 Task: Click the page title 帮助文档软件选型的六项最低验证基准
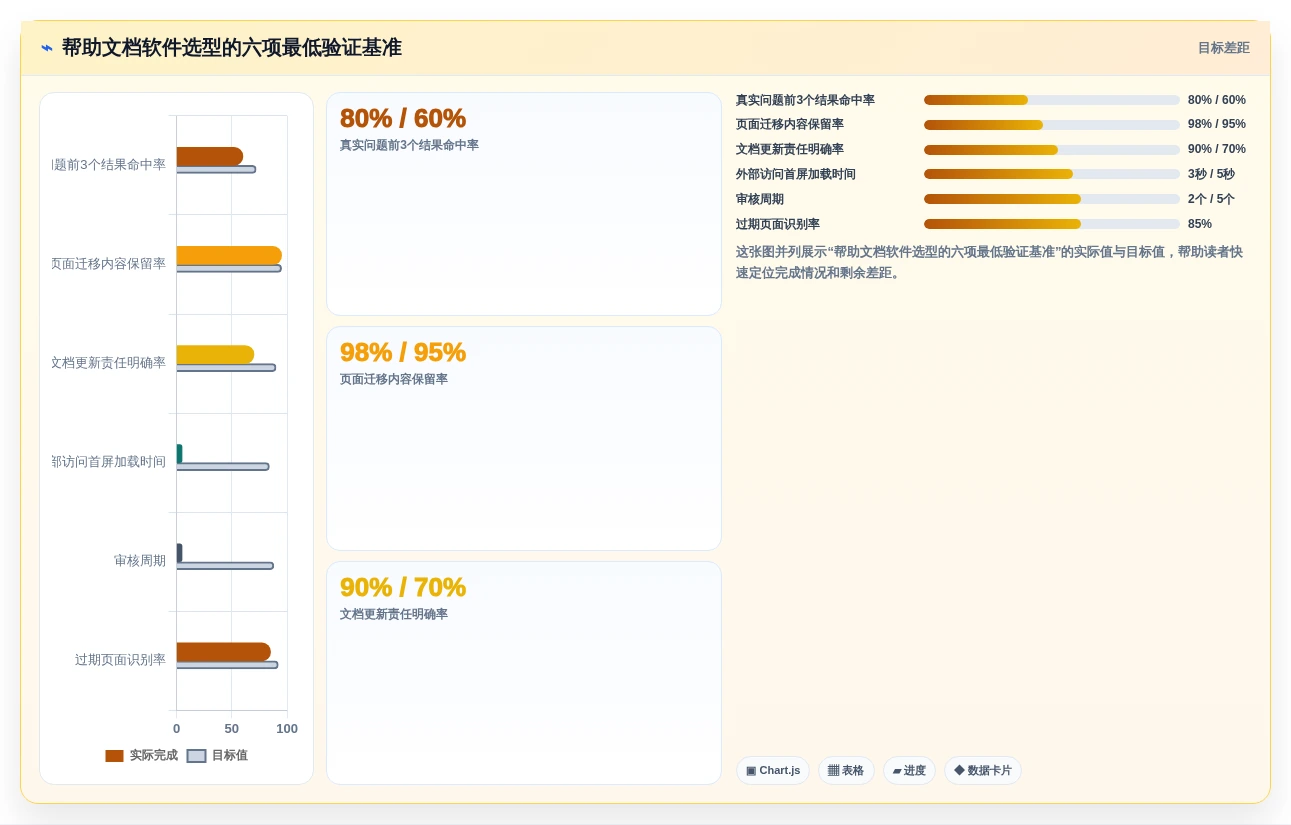point(232,48)
